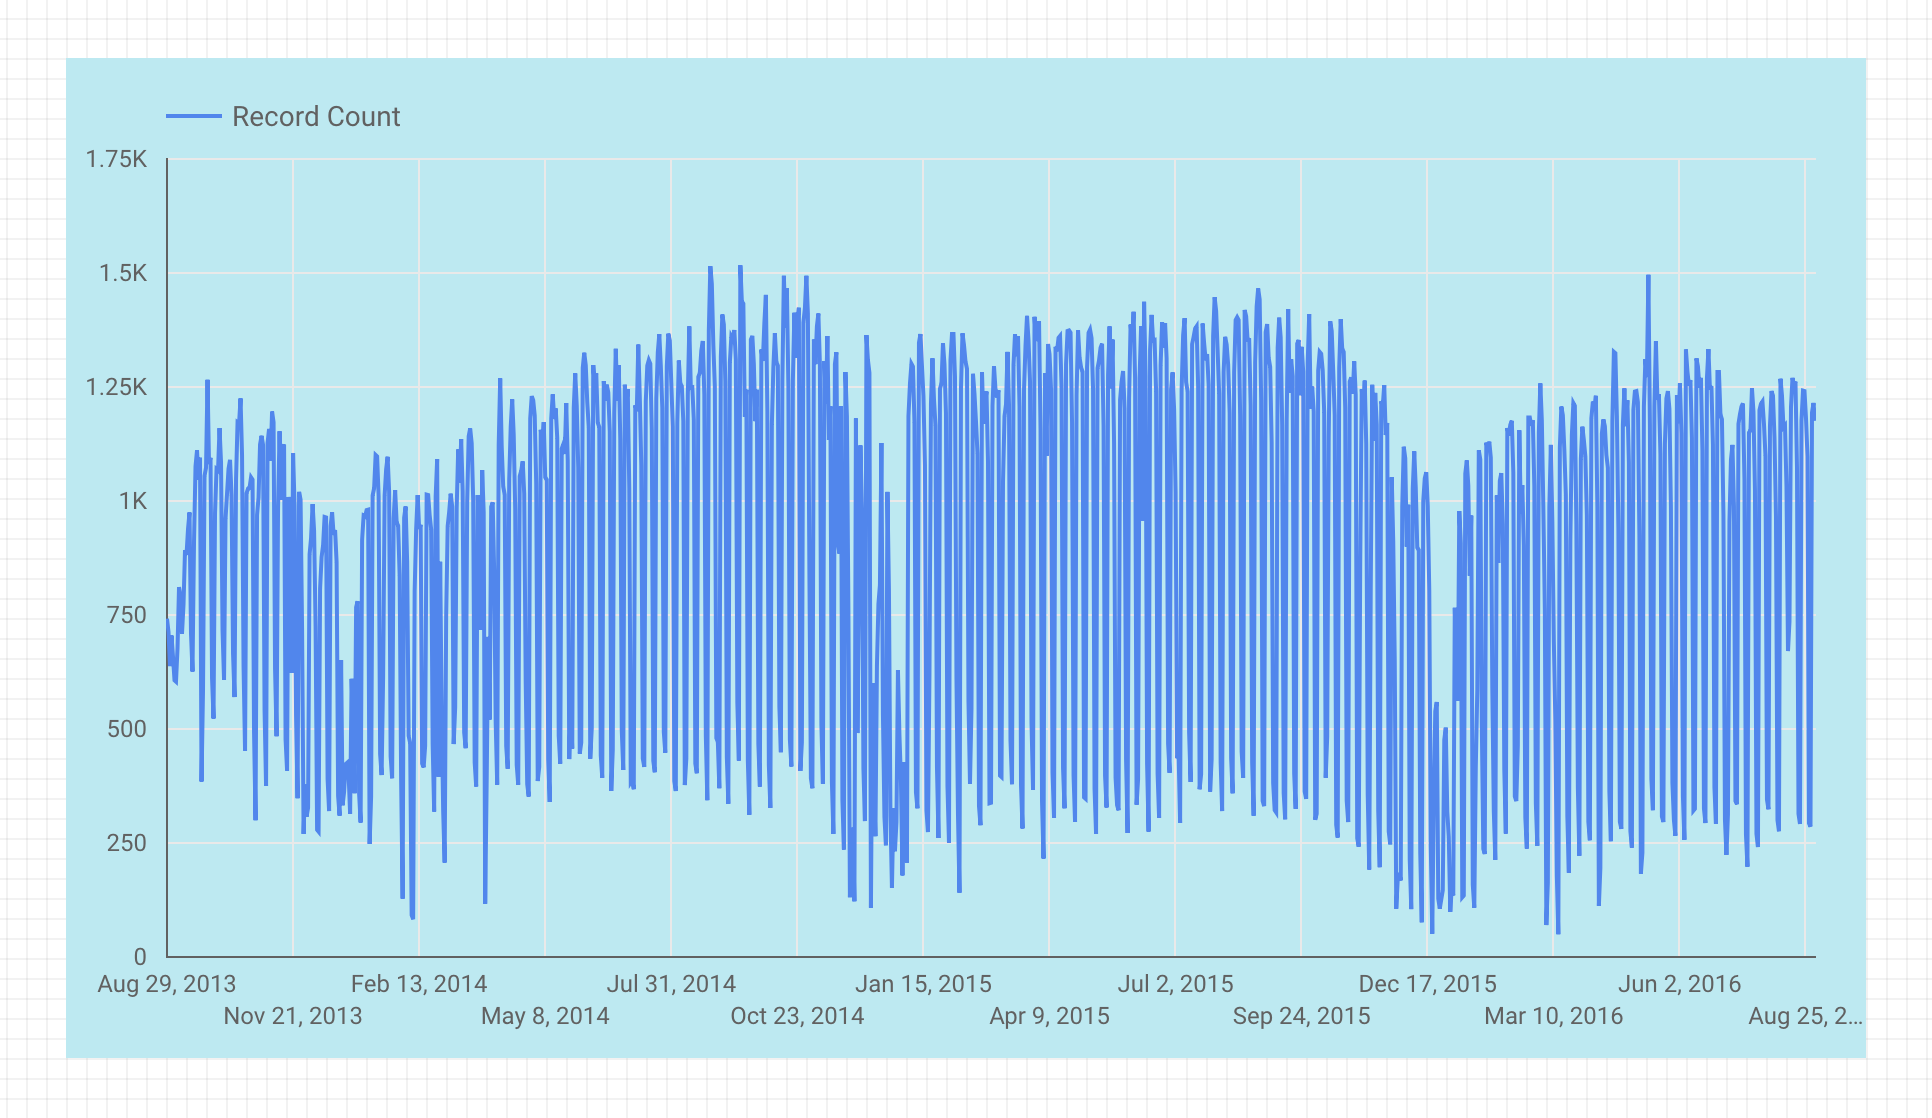Viewport: 1932px width, 1118px height.
Task: Click the Record Count legend label
Action: pos(316,117)
